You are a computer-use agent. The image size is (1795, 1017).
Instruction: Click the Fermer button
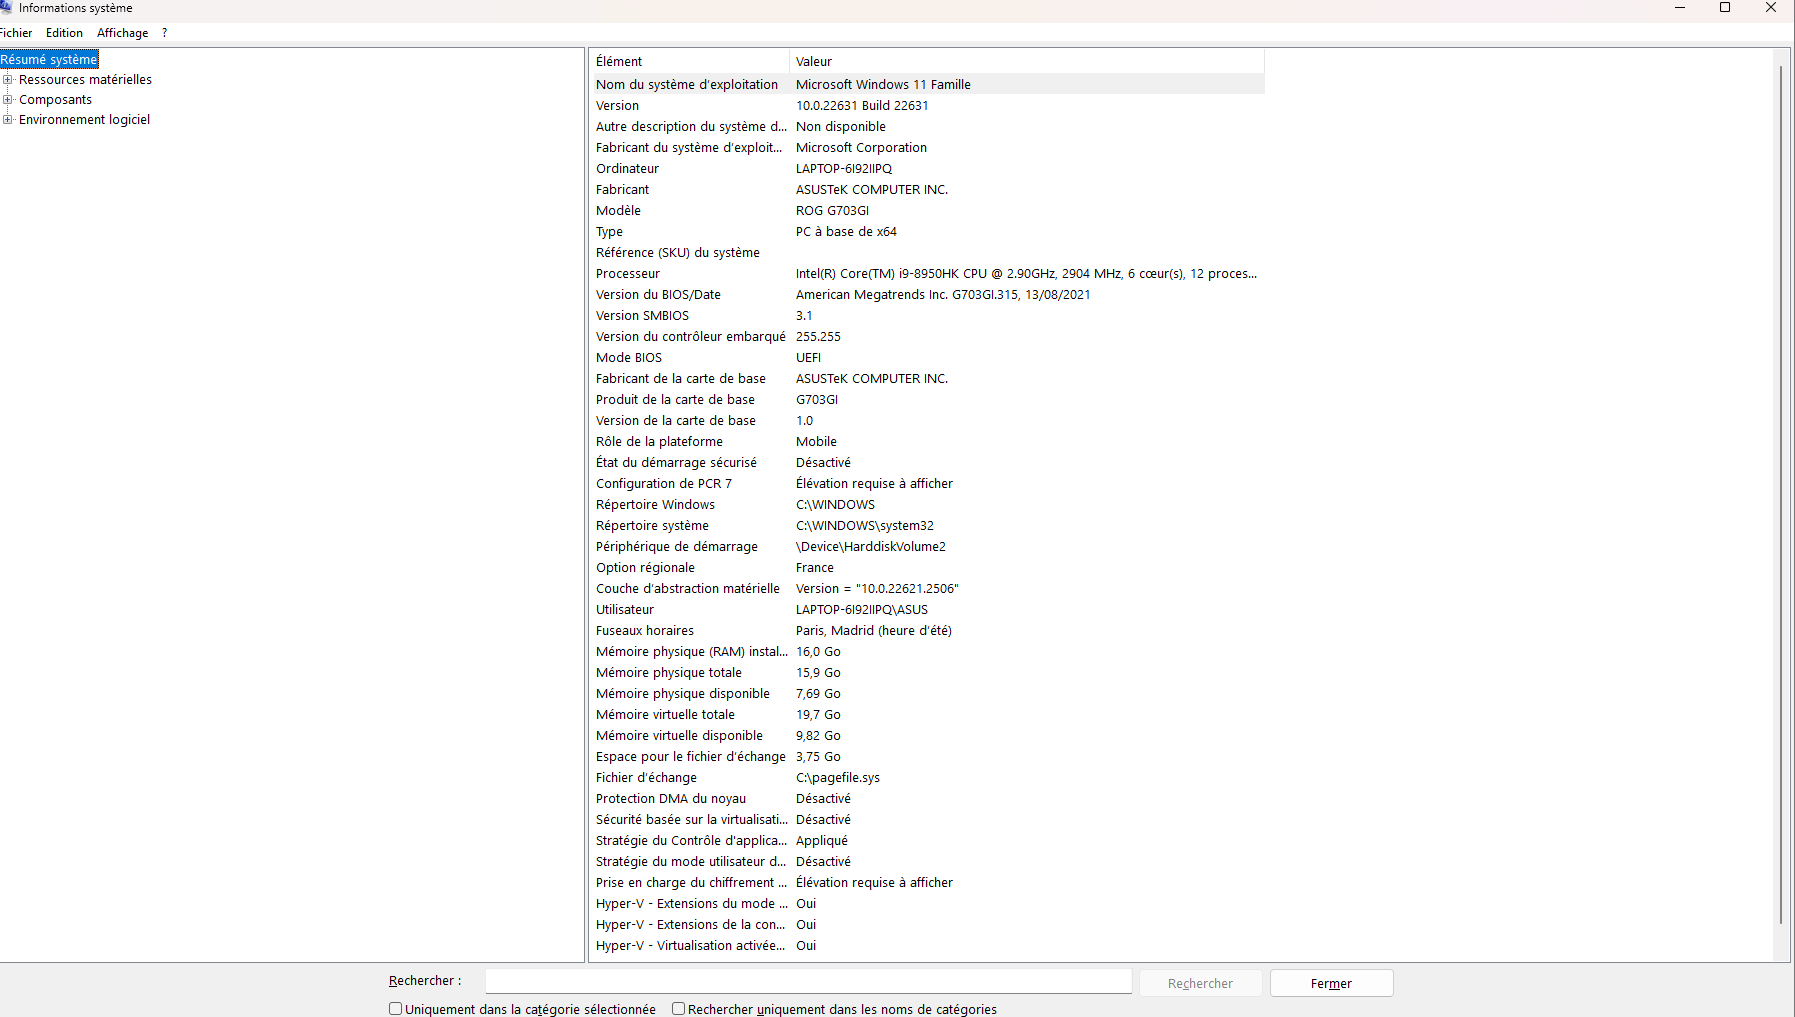[1331, 983]
